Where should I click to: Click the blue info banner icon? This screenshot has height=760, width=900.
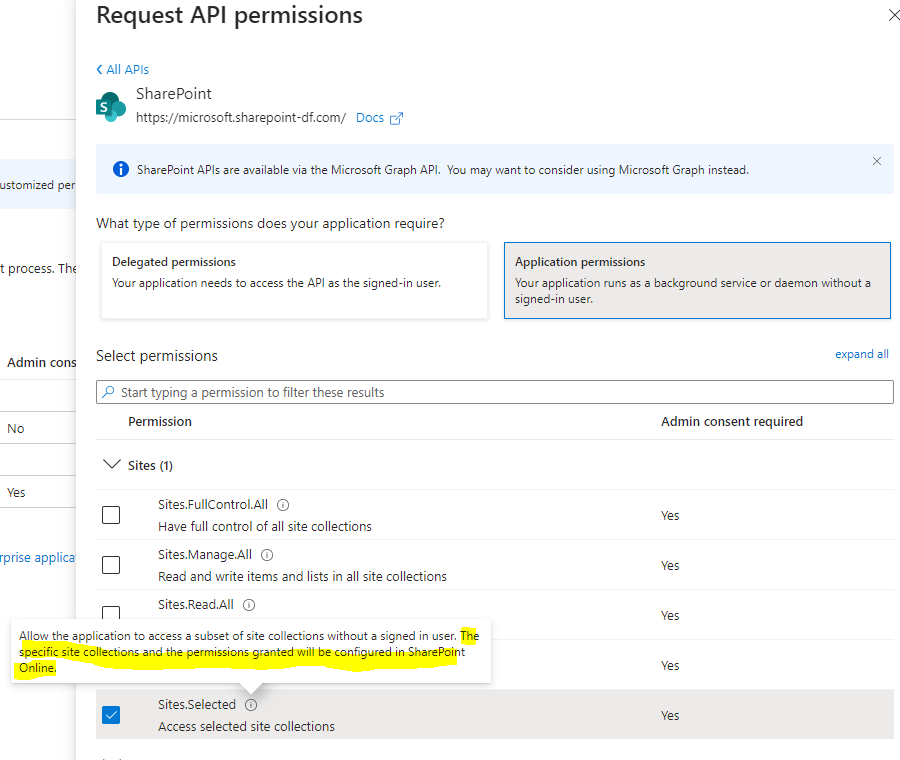121,169
